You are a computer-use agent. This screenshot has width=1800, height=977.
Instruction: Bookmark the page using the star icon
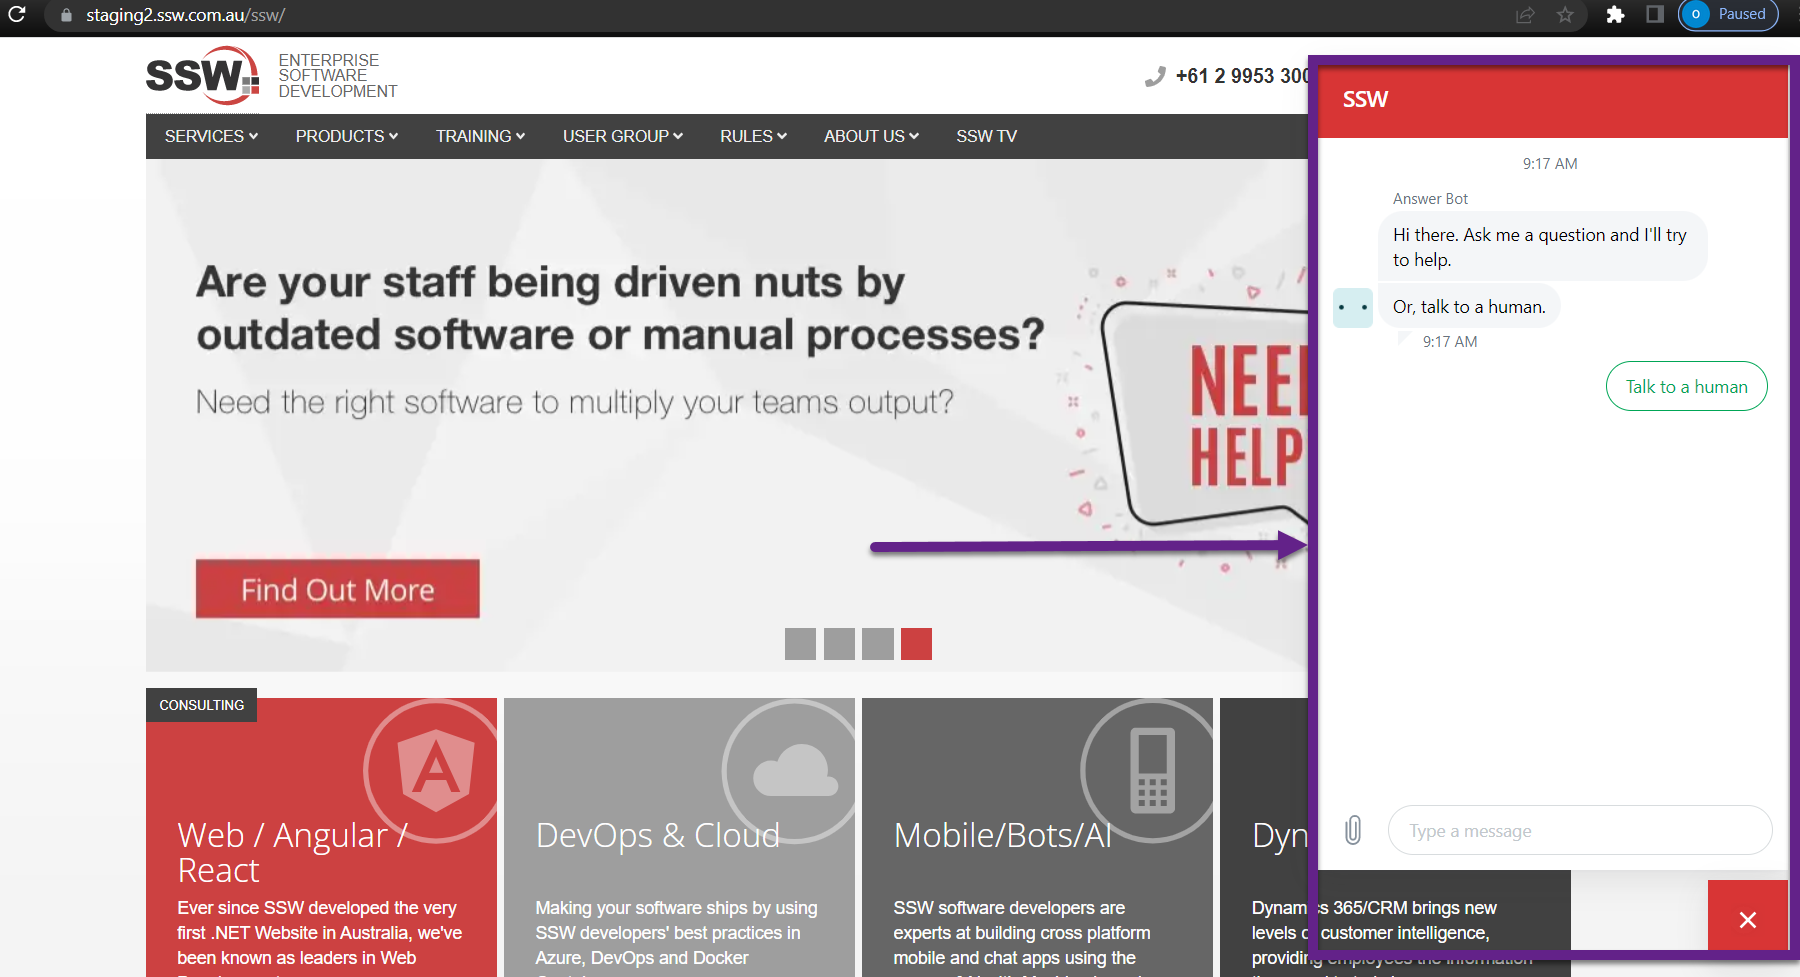point(1566,15)
